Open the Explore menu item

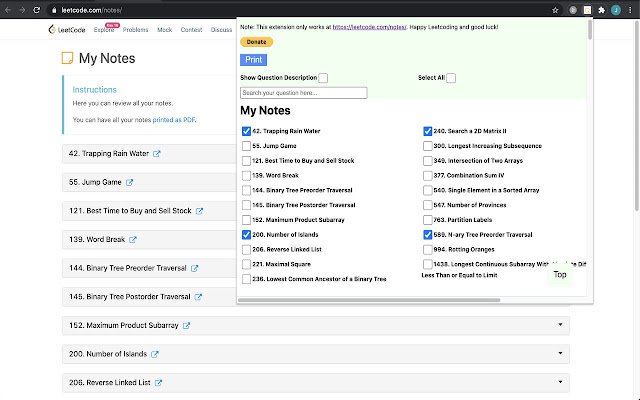click(104, 30)
